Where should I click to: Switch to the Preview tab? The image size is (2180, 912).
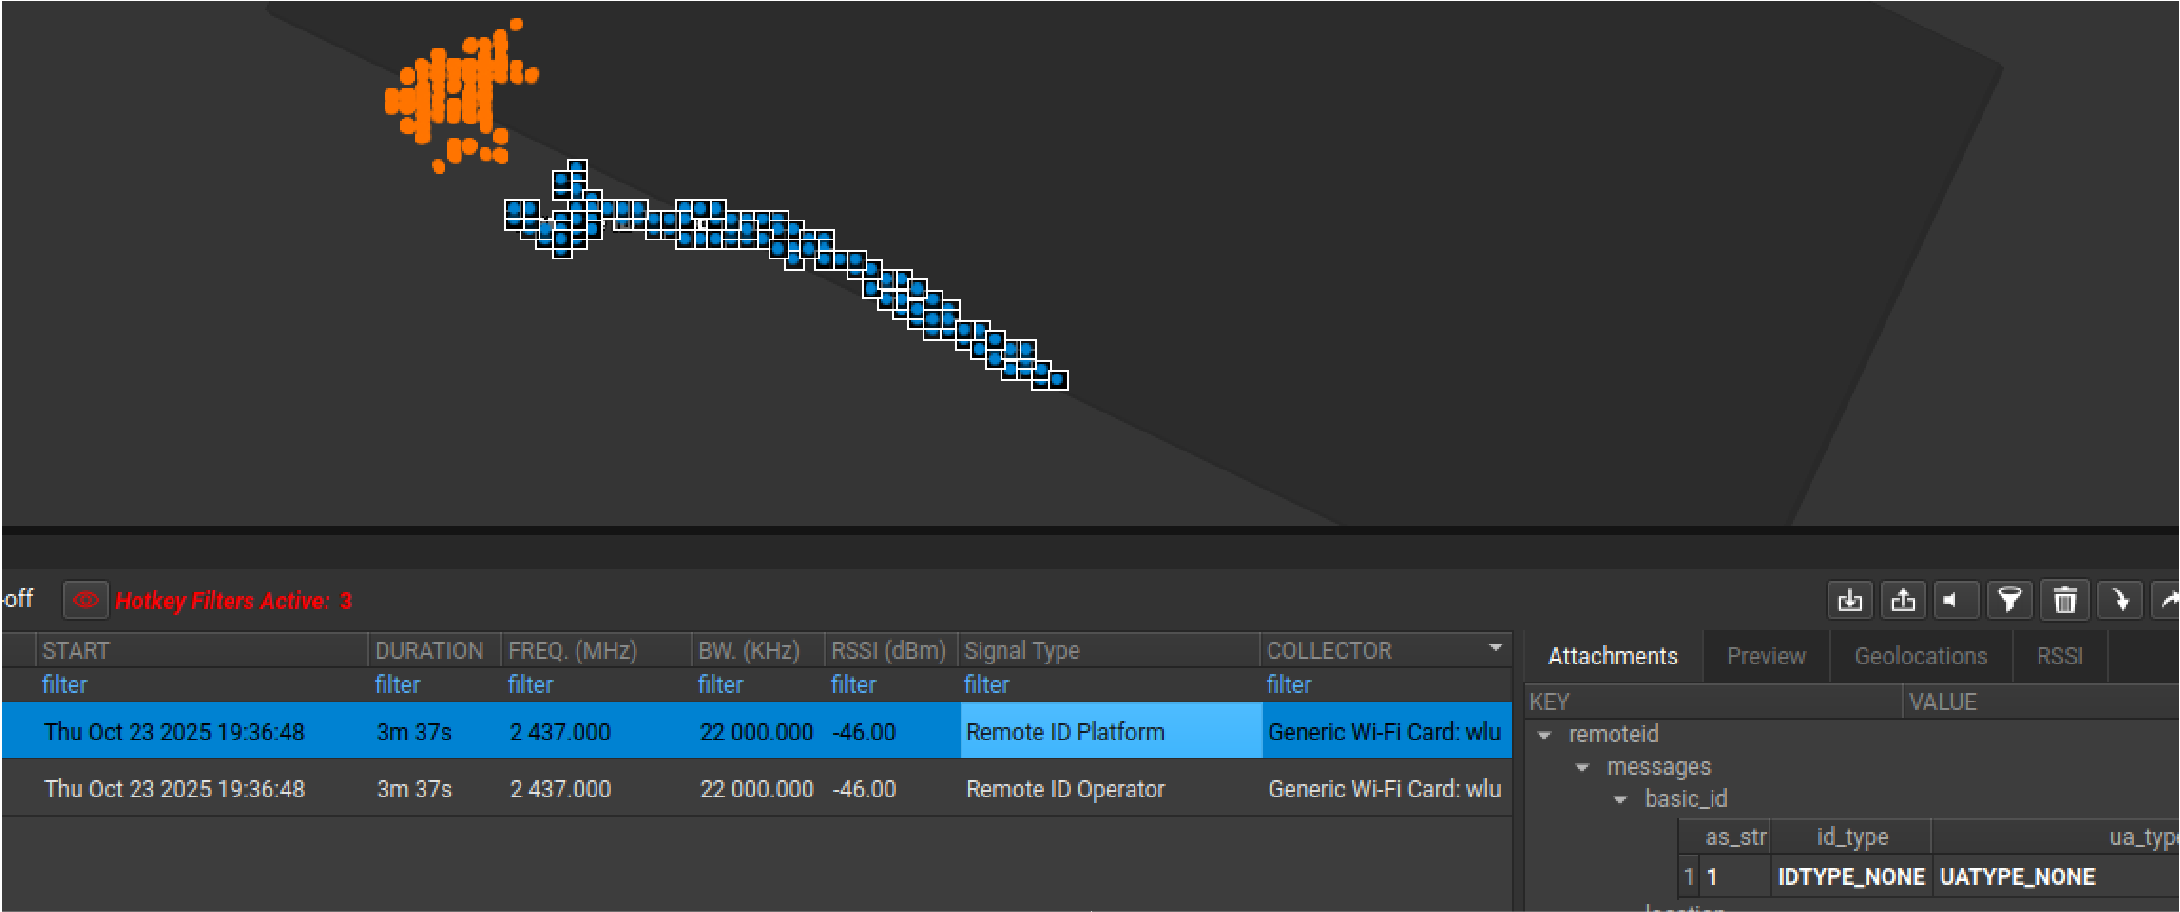point(1766,656)
